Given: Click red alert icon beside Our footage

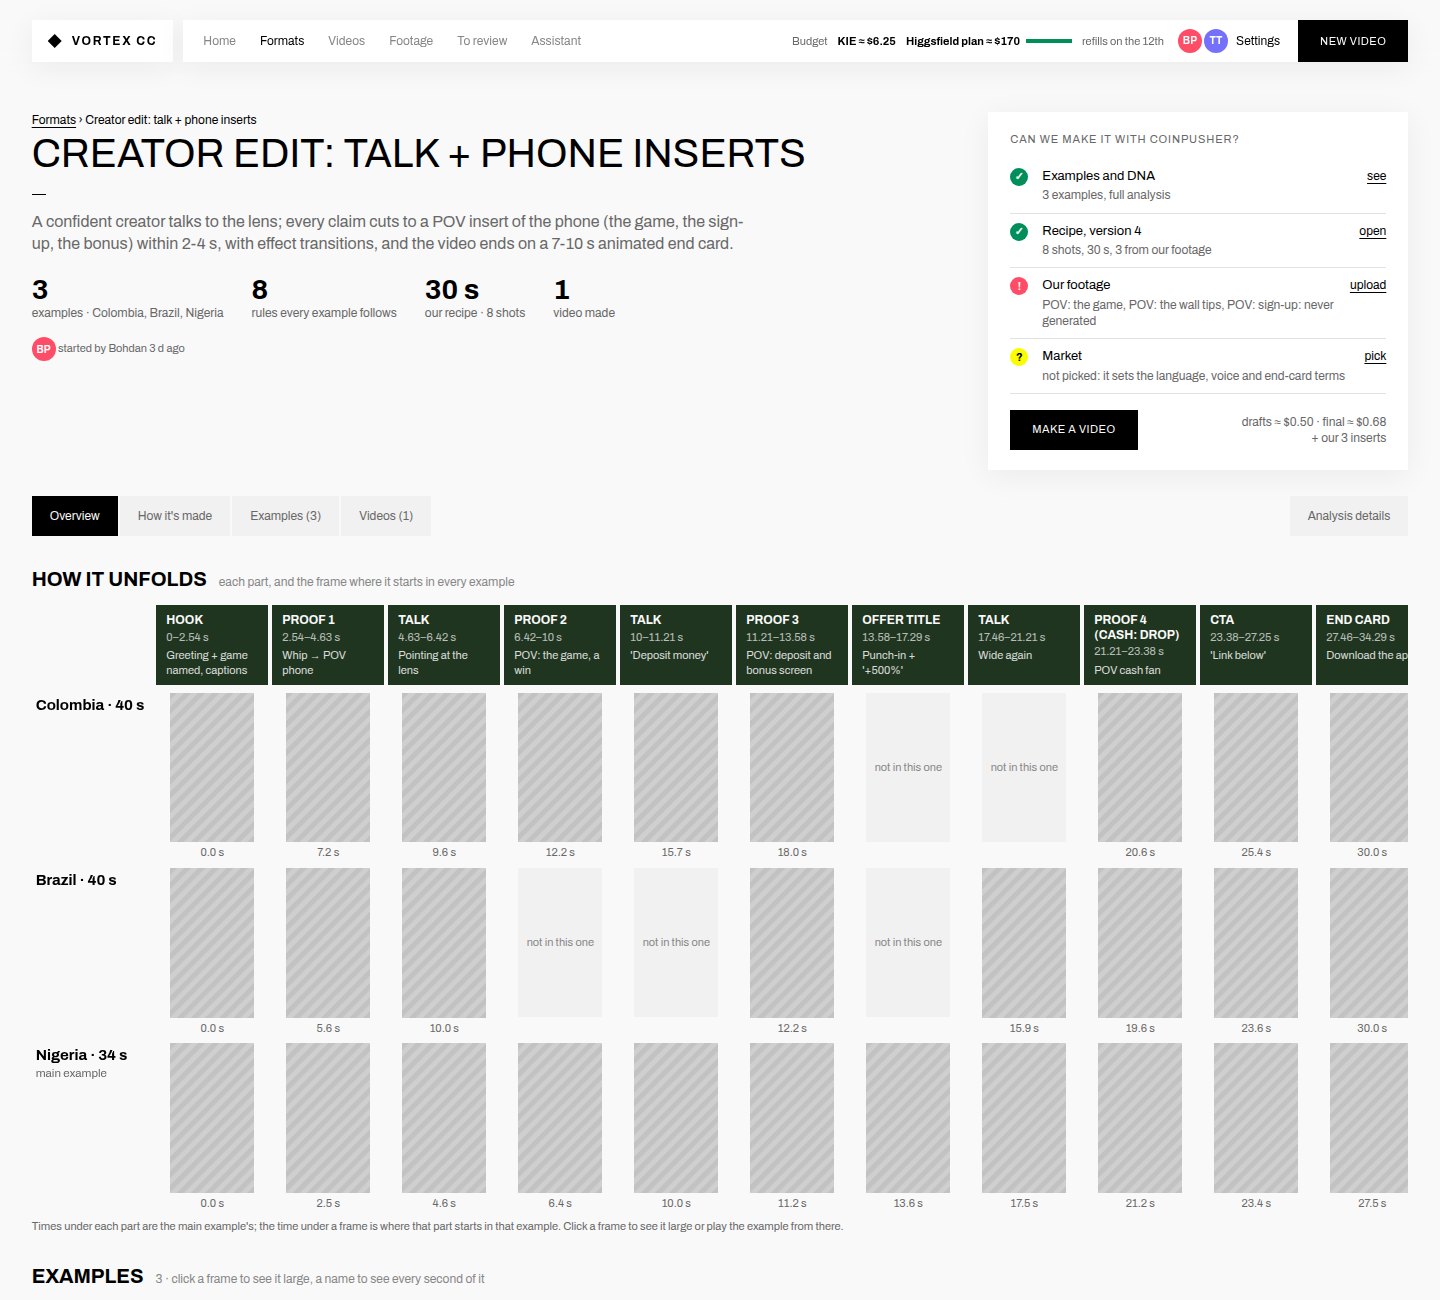Looking at the screenshot, I should click(1019, 286).
